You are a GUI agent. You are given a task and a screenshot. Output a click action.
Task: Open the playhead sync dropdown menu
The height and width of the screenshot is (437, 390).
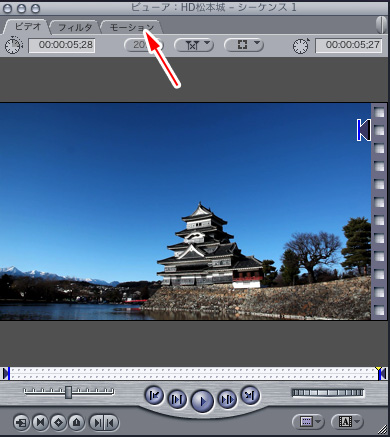tap(194, 45)
